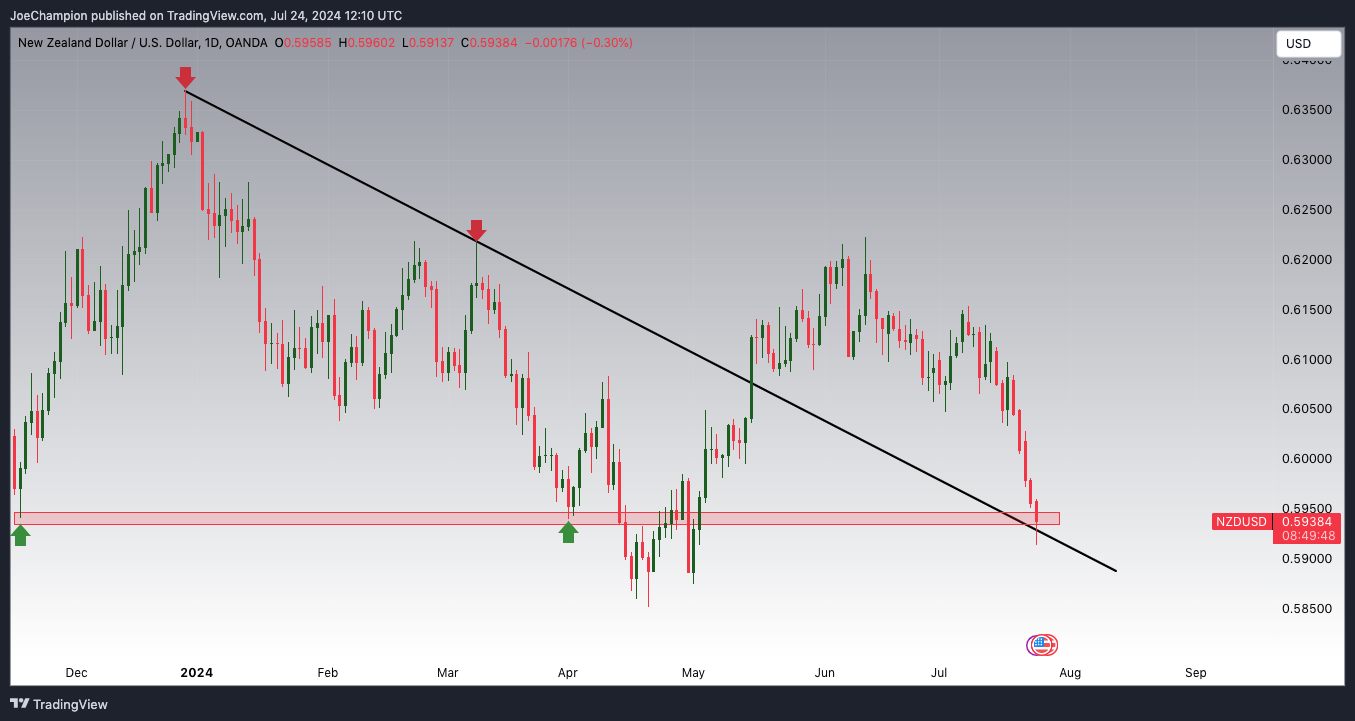Click the high value H0.59602

pyautogui.click(x=366, y=43)
